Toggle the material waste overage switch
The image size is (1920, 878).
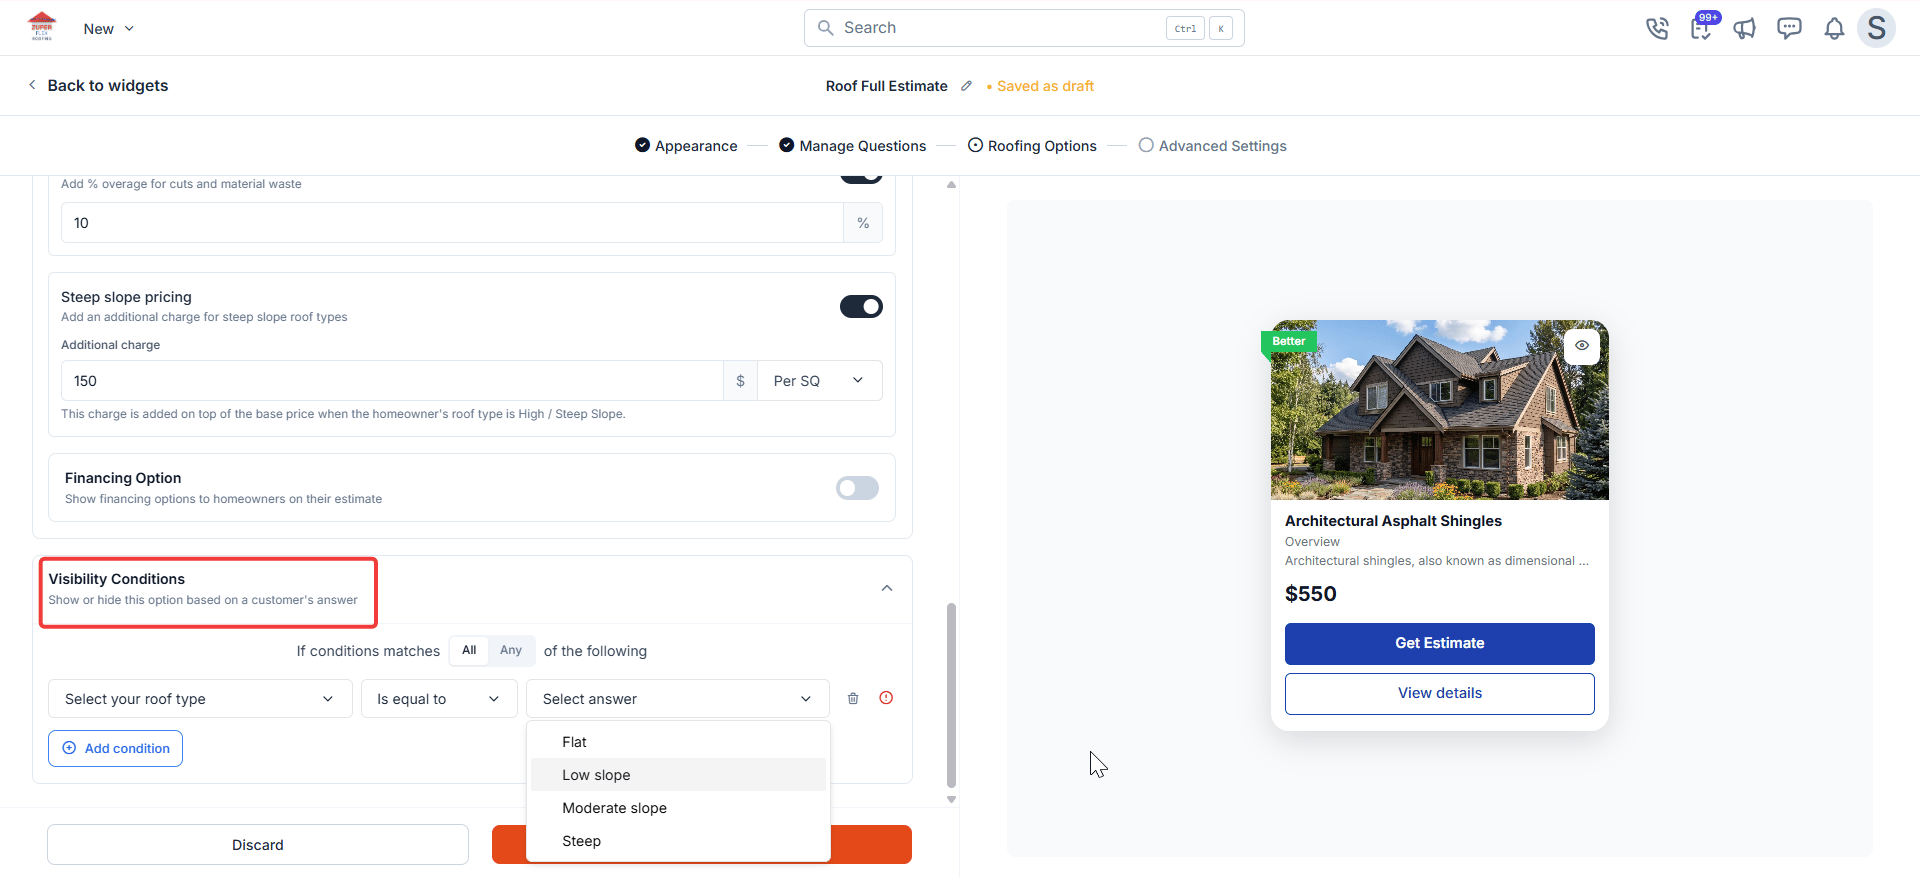(x=861, y=179)
